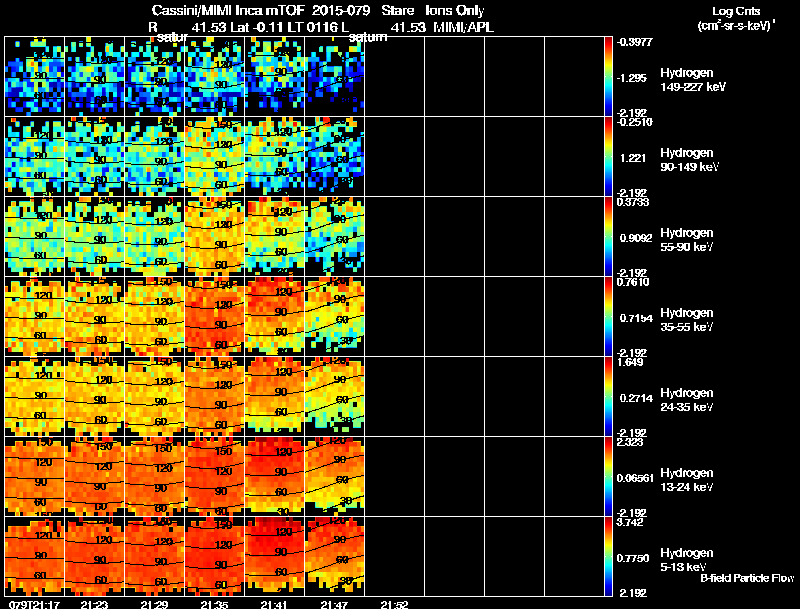
Task: Select the '0.7610' color scale value
Action: (x=633, y=282)
